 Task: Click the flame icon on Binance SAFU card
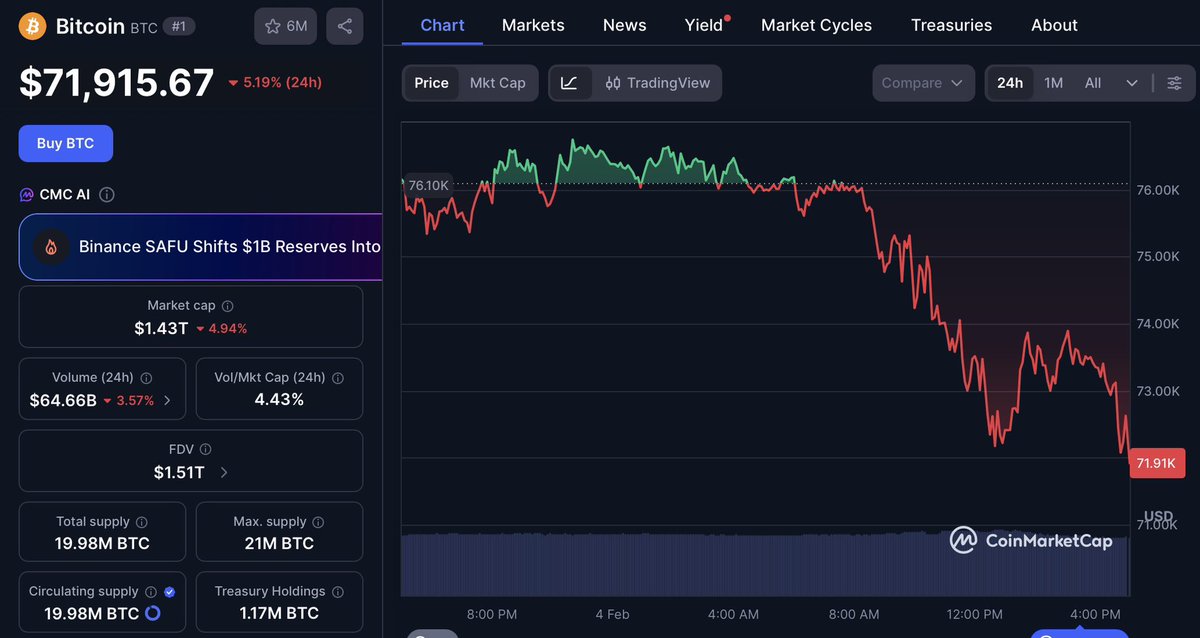[51, 246]
